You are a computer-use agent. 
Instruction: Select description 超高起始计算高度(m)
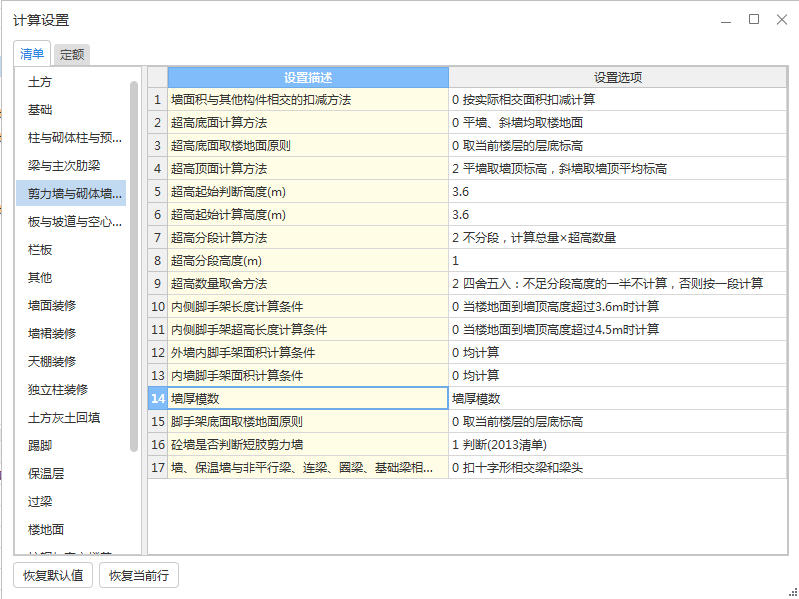pyautogui.click(x=308, y=214)
